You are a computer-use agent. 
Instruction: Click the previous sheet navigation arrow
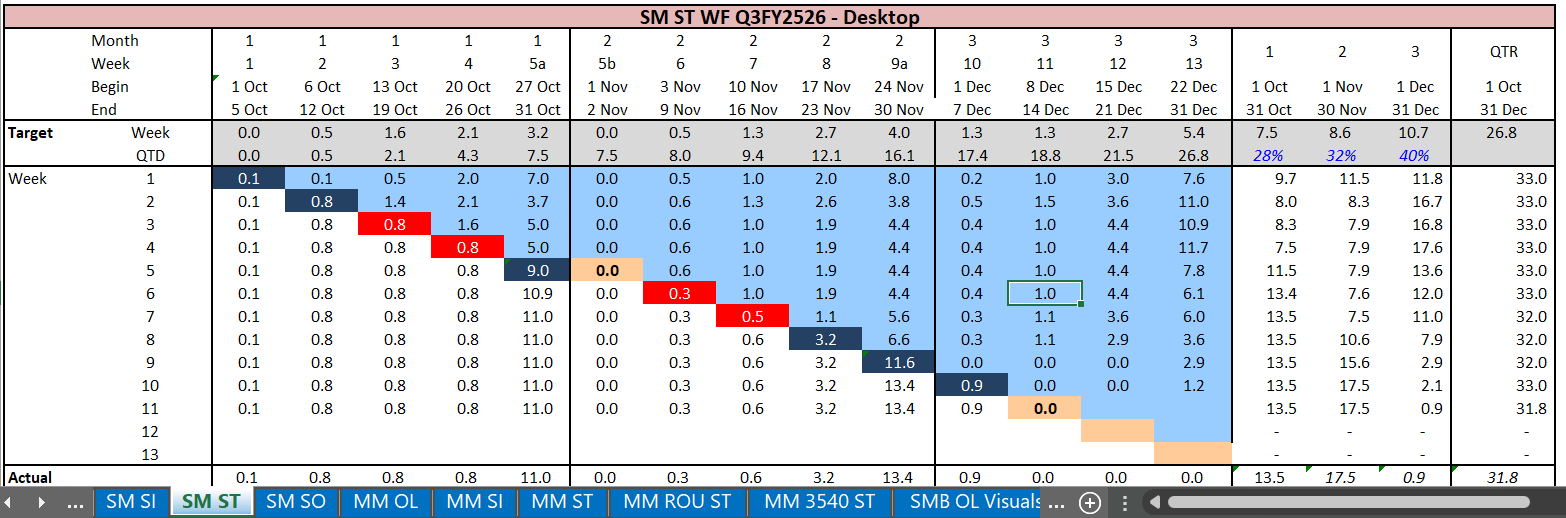click(x=13, y=502)
